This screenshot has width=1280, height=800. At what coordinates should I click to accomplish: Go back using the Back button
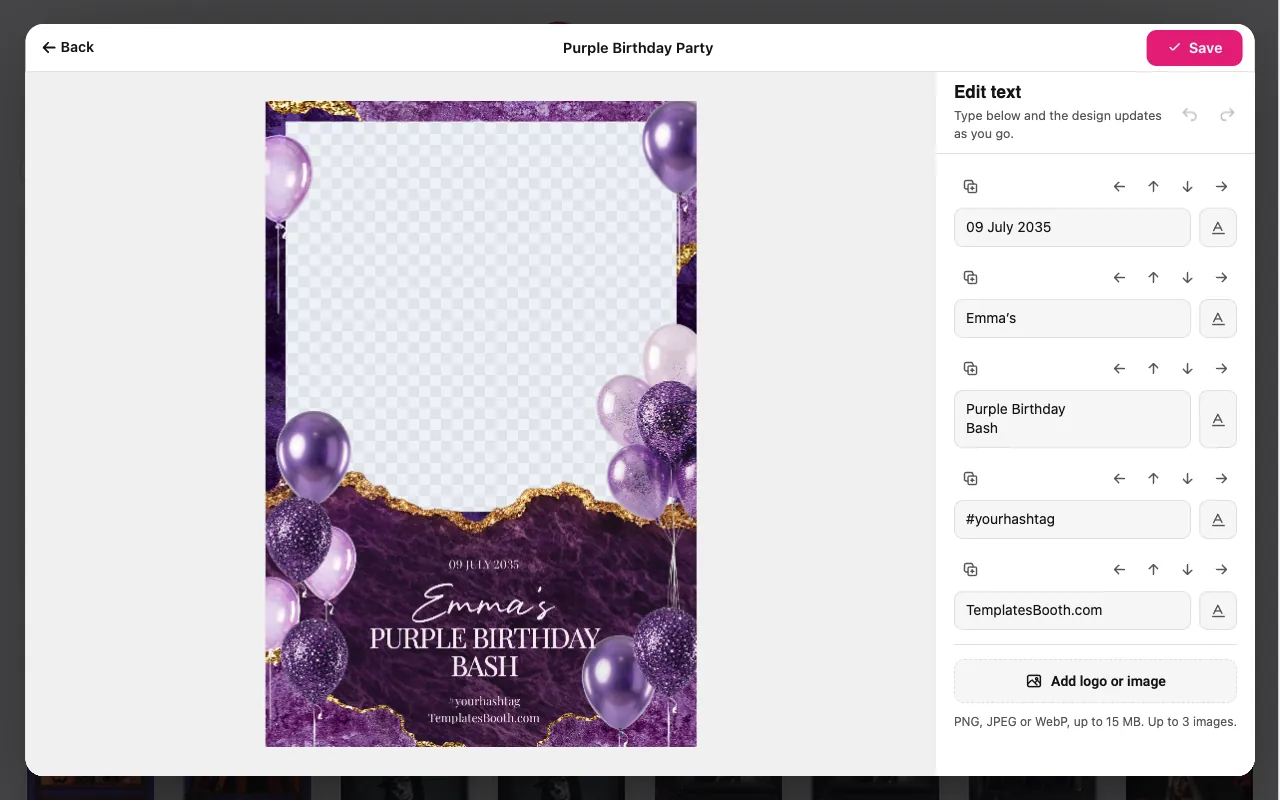tap(68, 47)
